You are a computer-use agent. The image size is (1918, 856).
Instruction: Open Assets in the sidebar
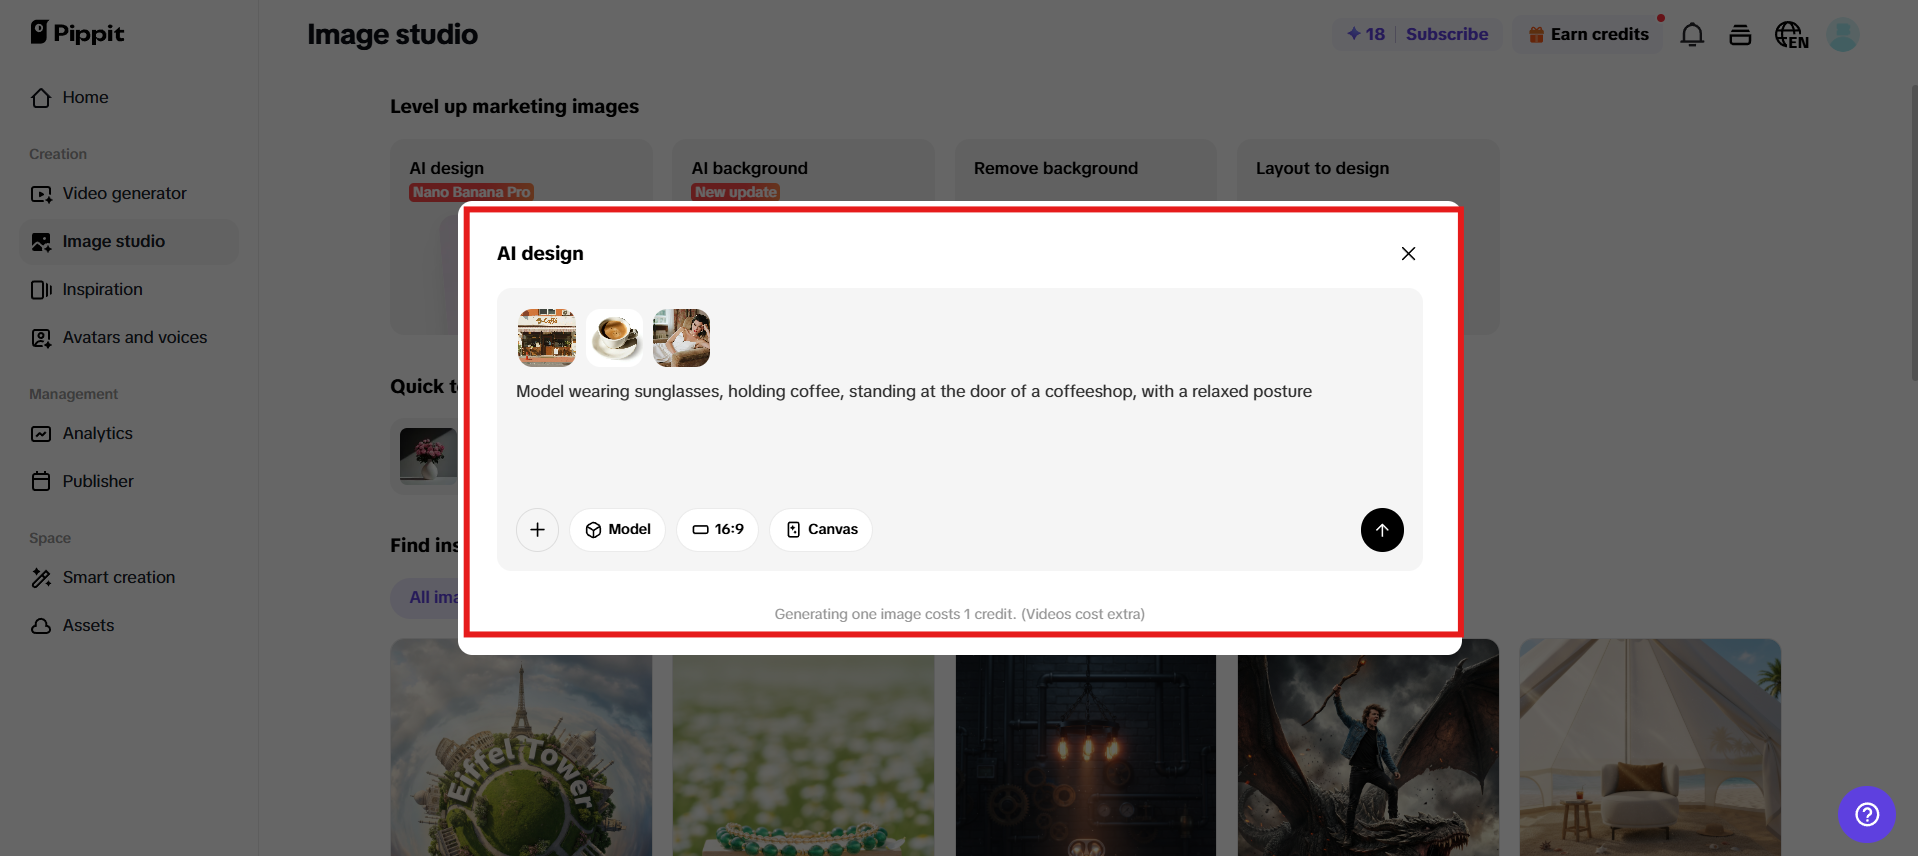(128, 625)
